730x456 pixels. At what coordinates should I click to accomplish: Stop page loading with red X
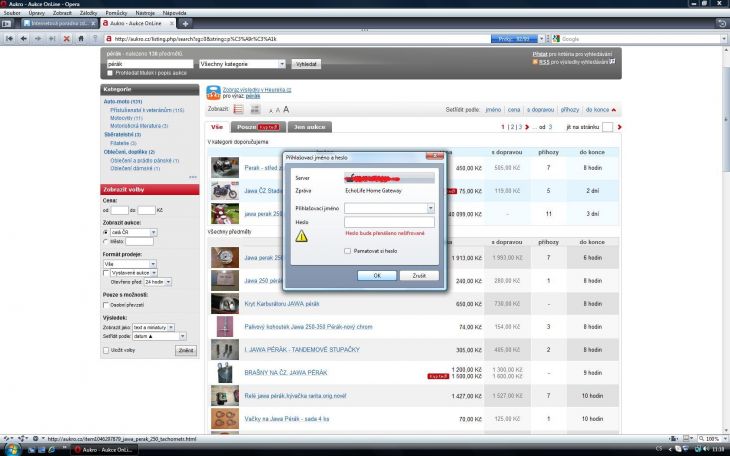click(67, 39)
